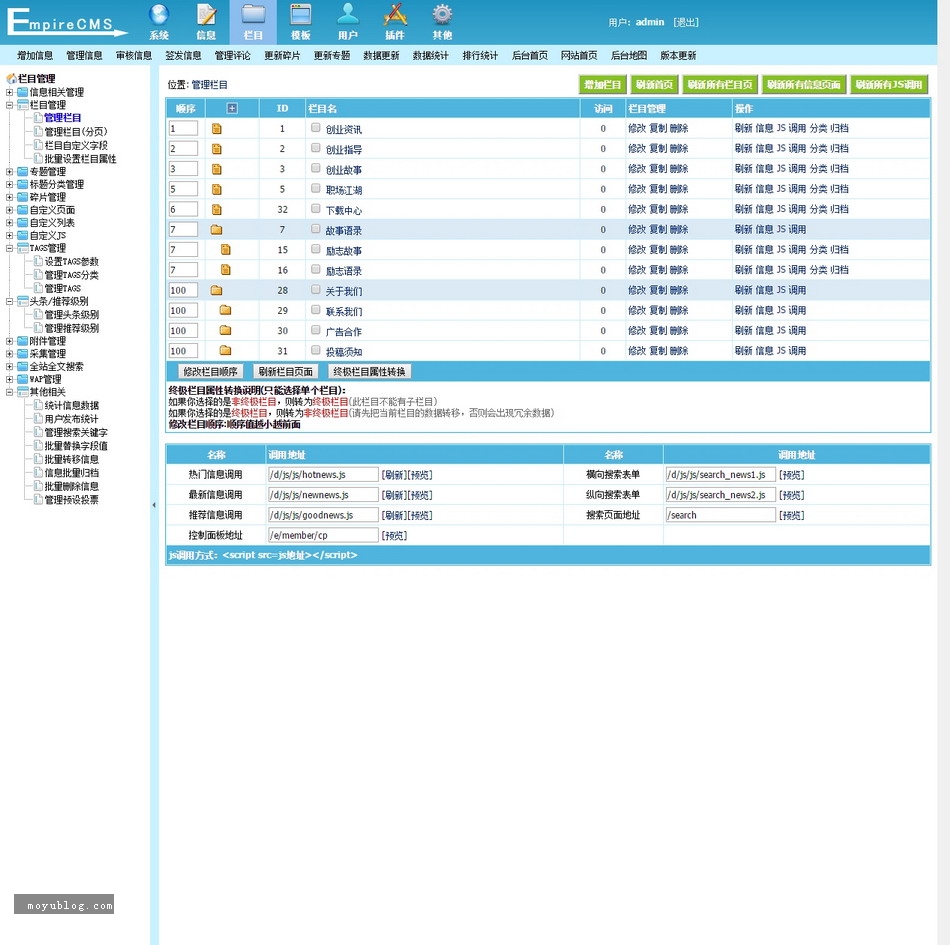Click the document icon in the 创业指导 row
Viewport: 950px width, 945px height.
click(x=217, y=149)
